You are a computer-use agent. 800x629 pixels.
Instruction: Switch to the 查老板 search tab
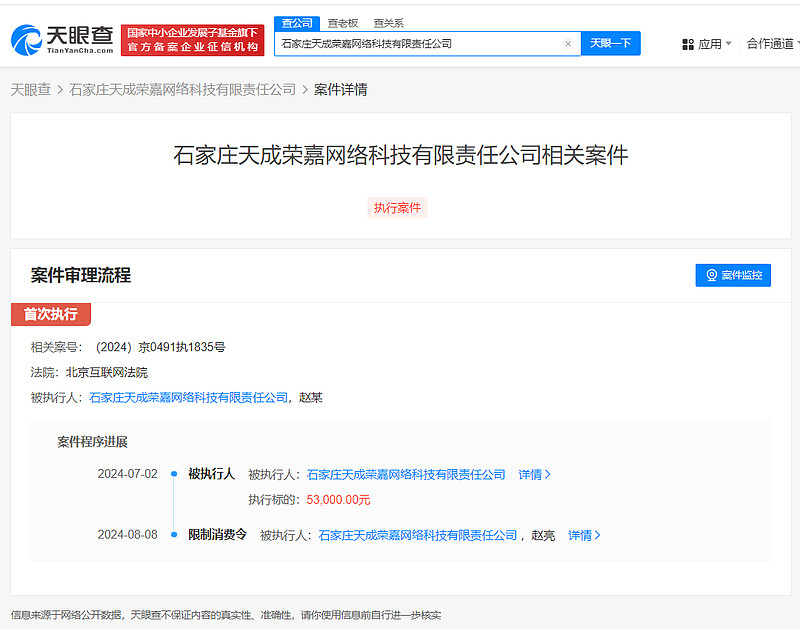click(x=343, y=23)
